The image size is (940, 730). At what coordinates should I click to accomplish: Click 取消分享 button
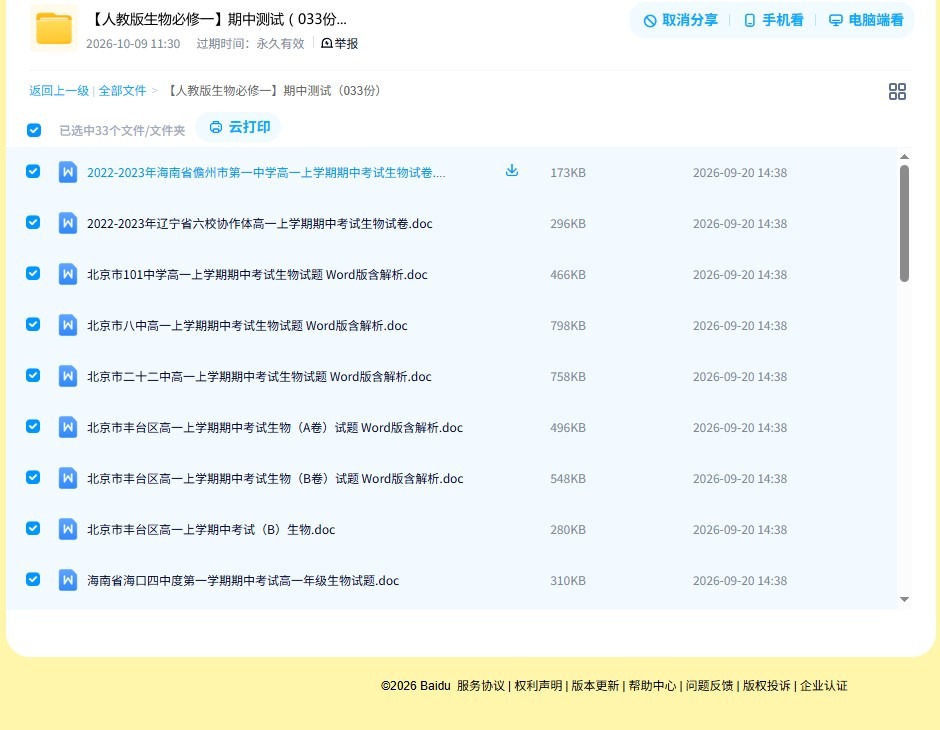pos(680,20)
